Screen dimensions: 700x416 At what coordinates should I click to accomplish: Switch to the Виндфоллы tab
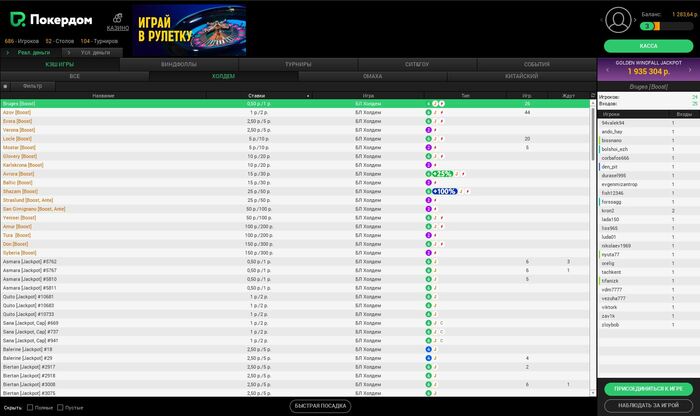[179, 64]
